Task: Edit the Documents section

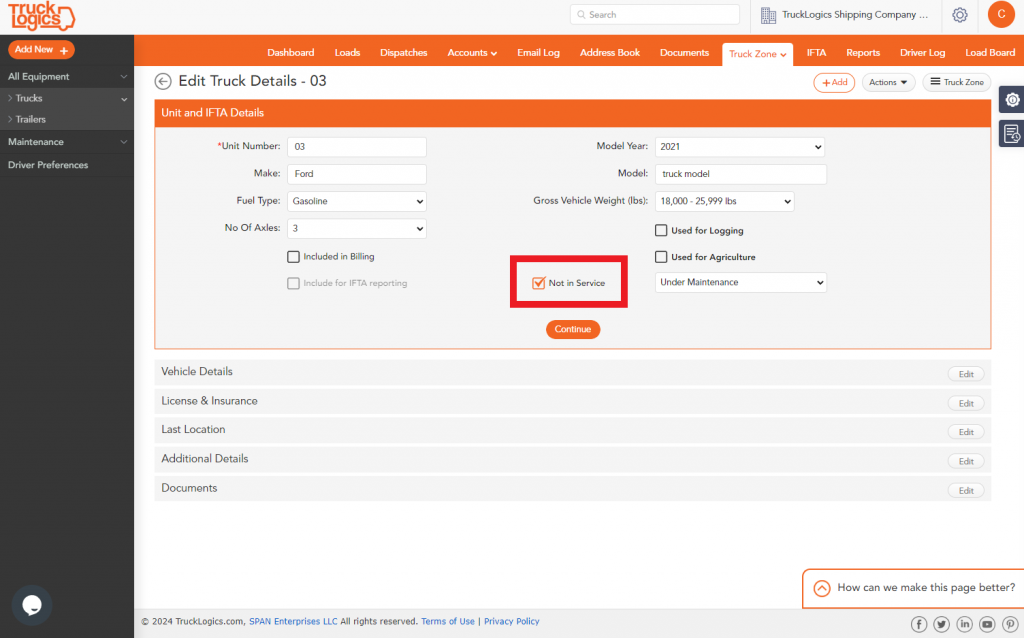Action: click(x=966, y=491)
